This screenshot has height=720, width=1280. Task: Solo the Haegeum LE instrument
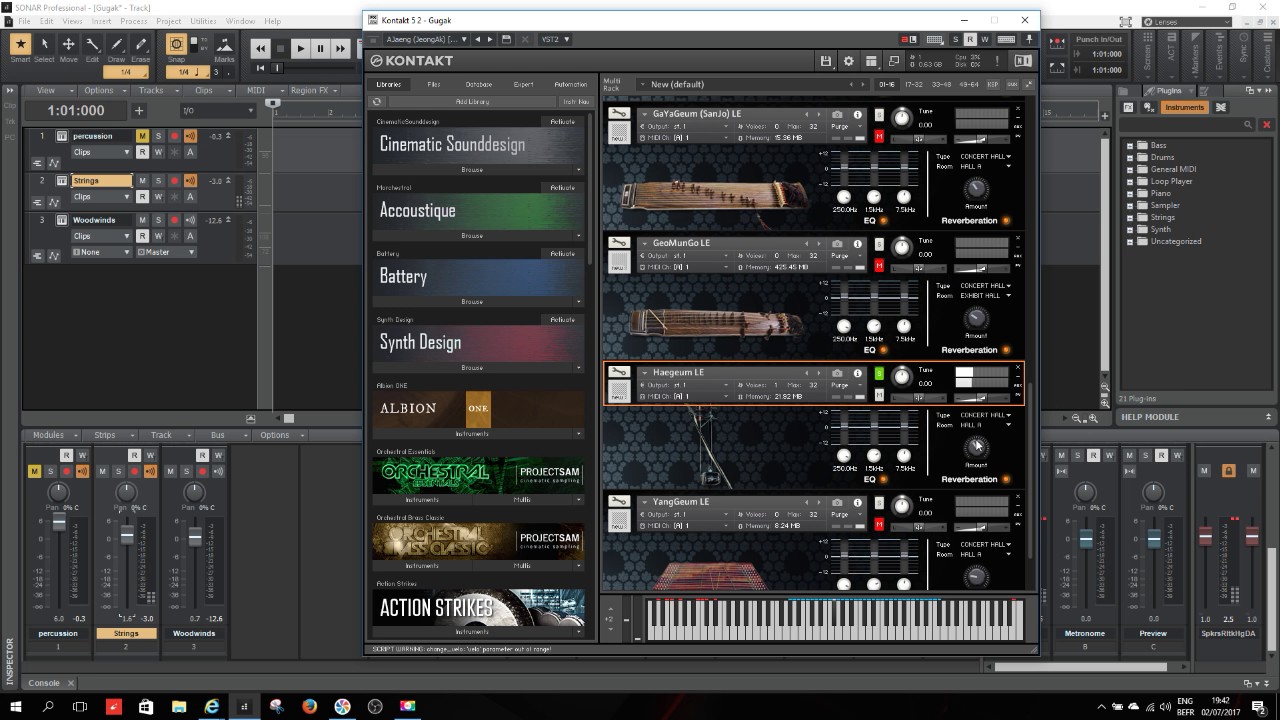tap(879, 374)
